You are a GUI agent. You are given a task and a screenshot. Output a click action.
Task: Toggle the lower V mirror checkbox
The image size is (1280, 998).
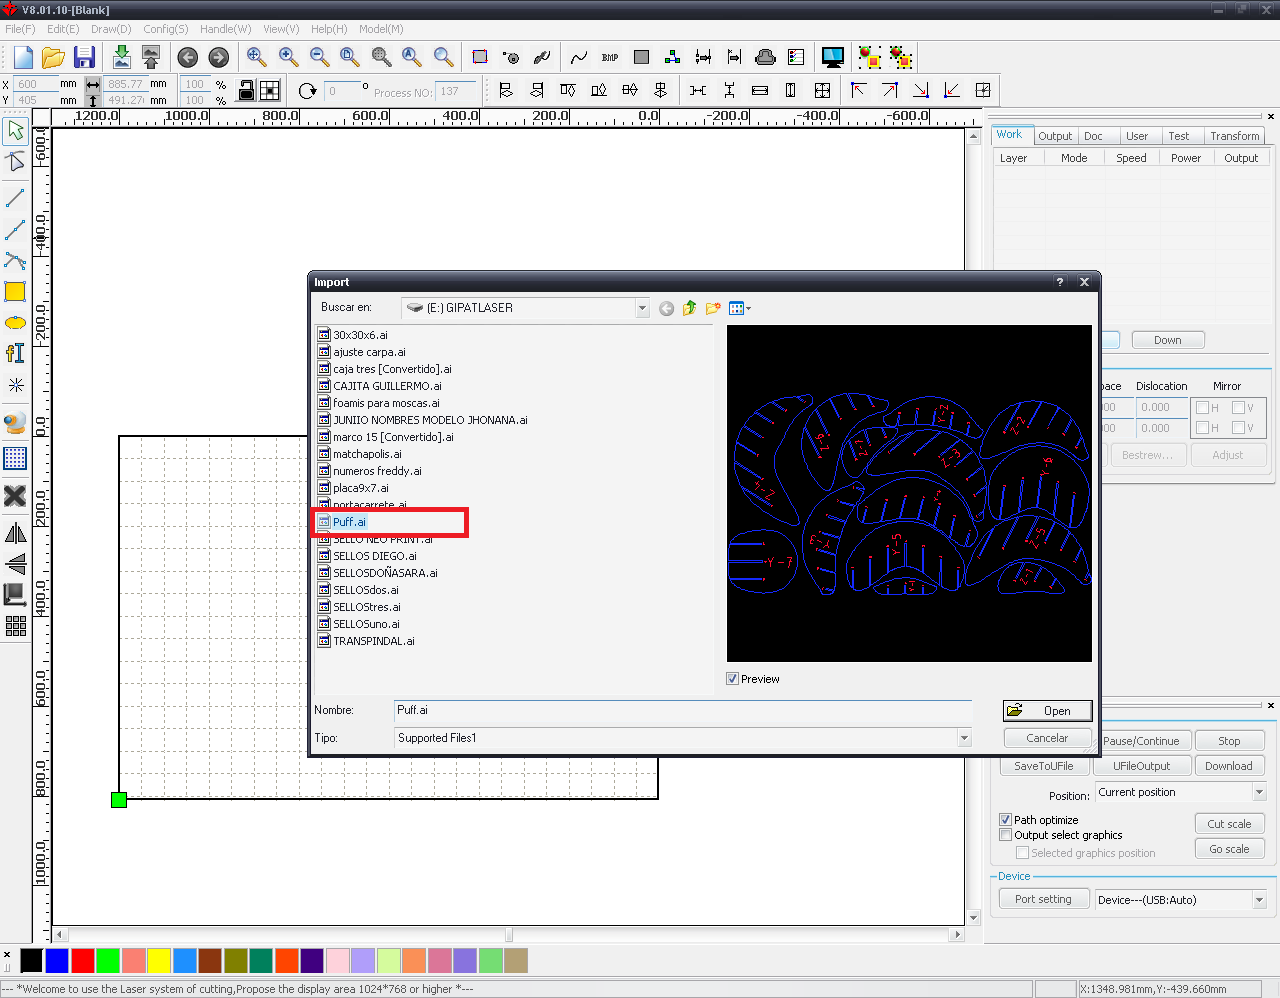[x=1238, y=428]
